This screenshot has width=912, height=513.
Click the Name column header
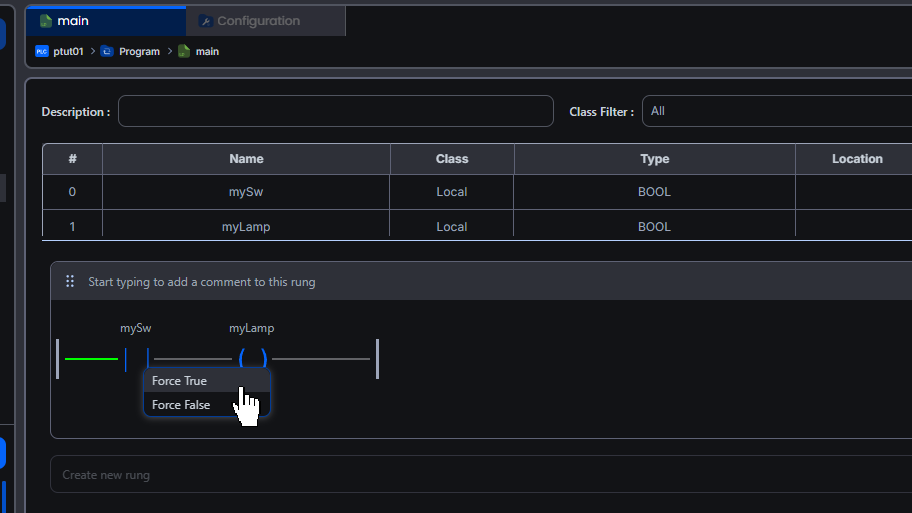[246, 159]
